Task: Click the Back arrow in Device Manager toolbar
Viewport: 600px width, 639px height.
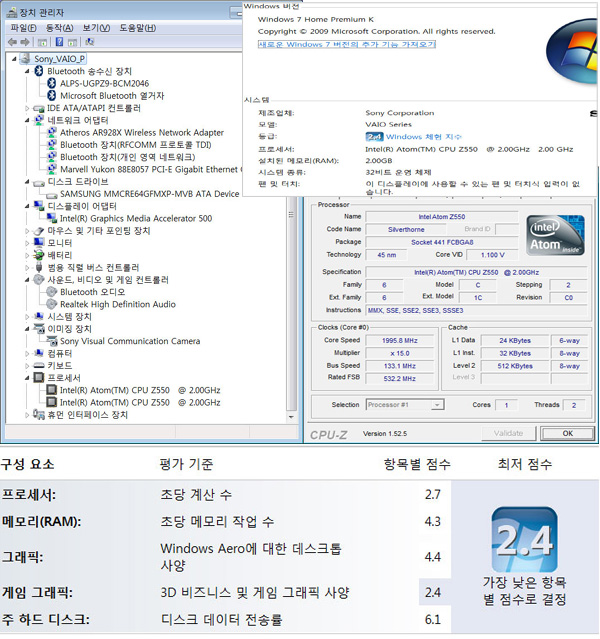Action: 13,42
